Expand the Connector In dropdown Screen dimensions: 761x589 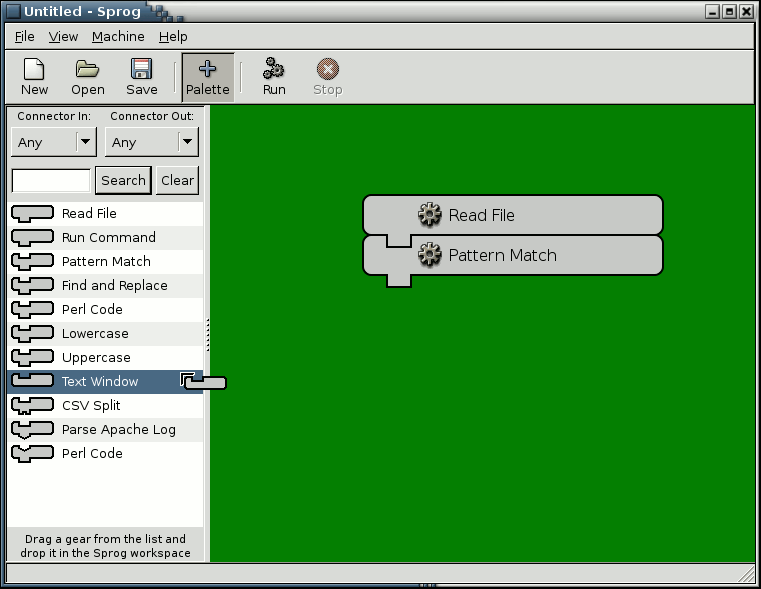85,142
